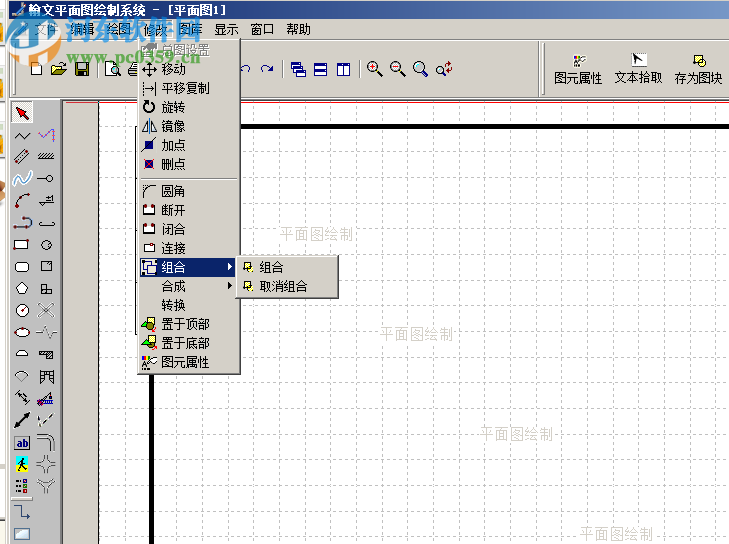
Task: Open print preview icon
Action: click(x=113, y=69)
